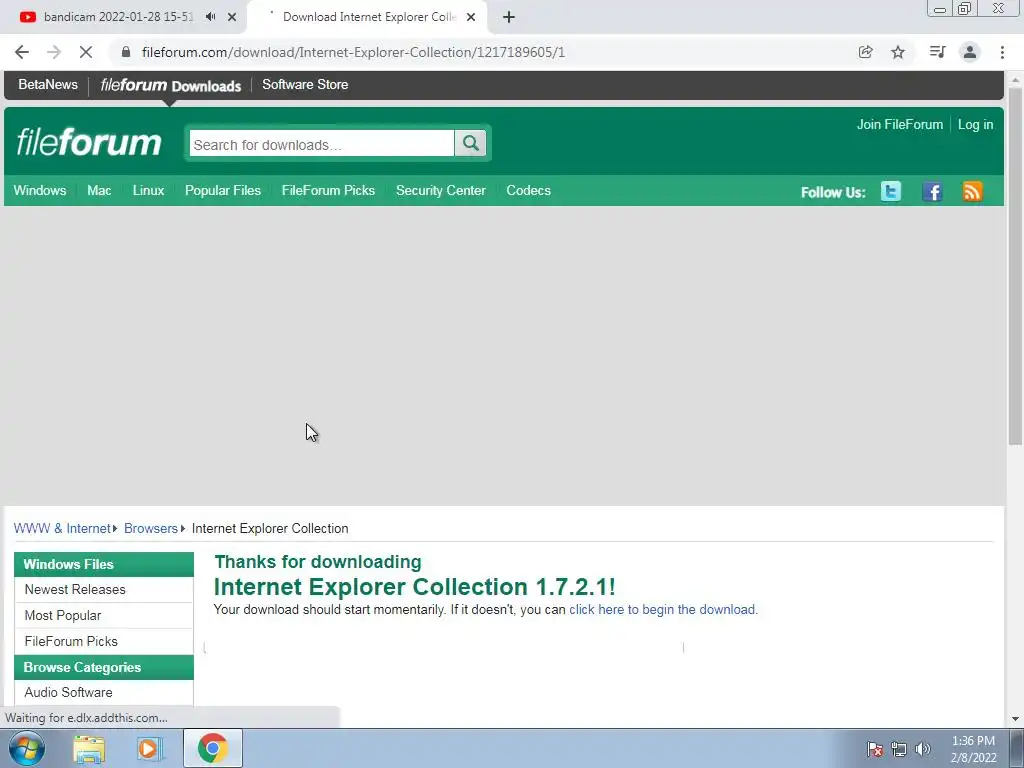The image size is (1024, 768).
Task: Click the Chrome taskbar icon
Action: coord(212,748)
